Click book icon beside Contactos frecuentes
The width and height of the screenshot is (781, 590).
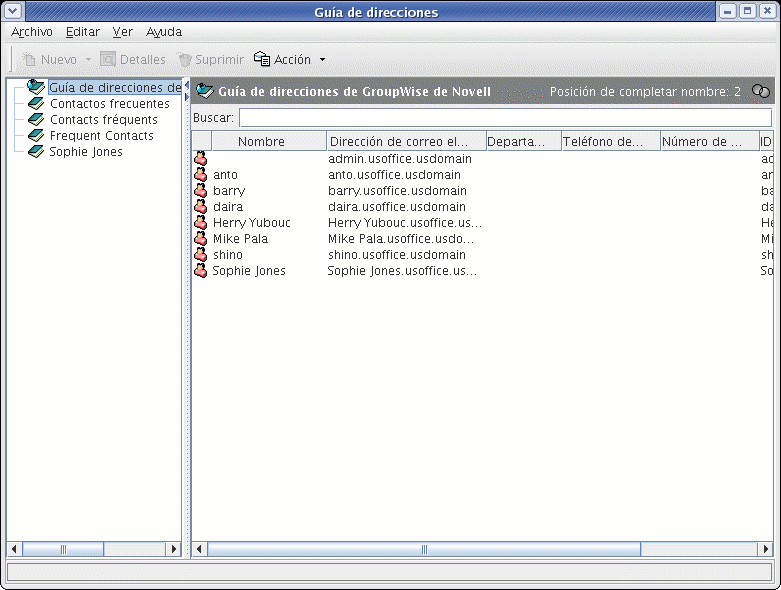(x=36, y=104)
